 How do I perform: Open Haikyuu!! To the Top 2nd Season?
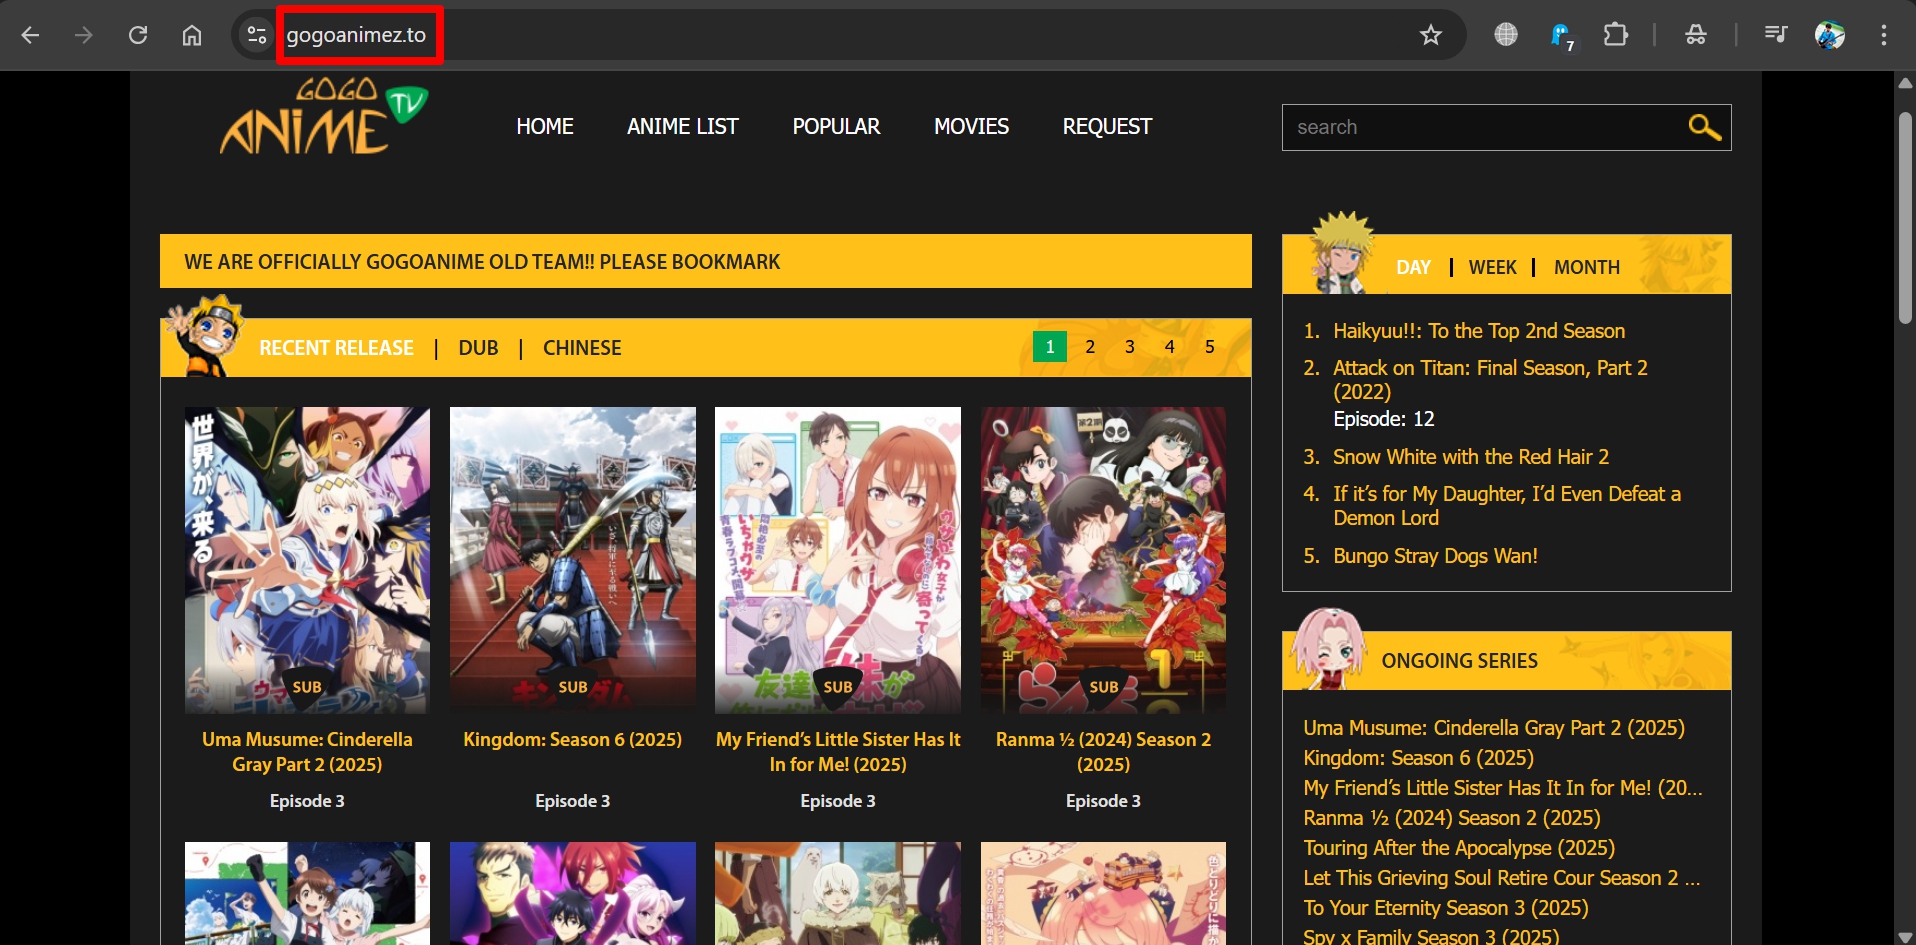(1478, 330)
